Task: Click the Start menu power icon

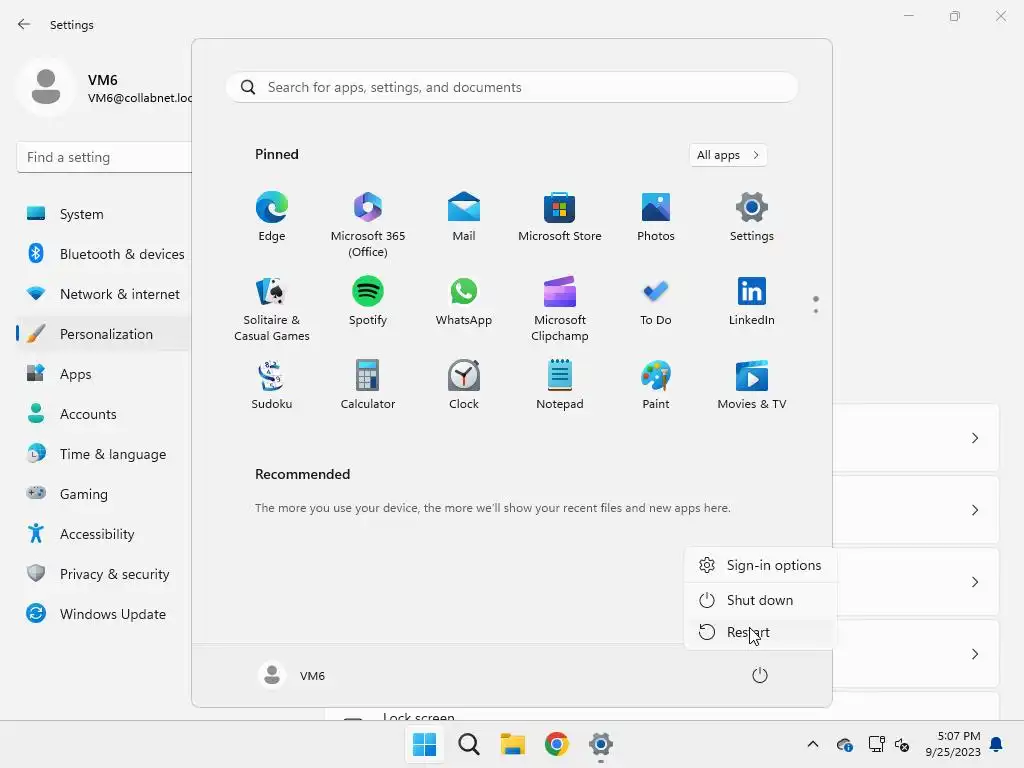Action: (760, 675)
